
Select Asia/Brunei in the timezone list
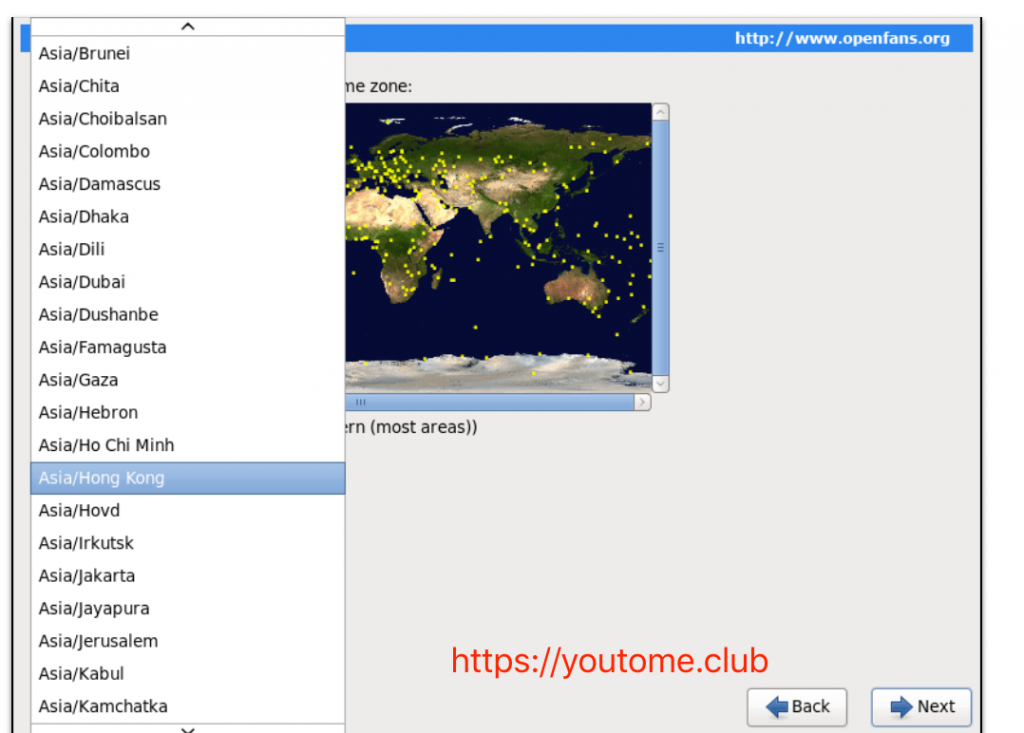click(187, 54)
